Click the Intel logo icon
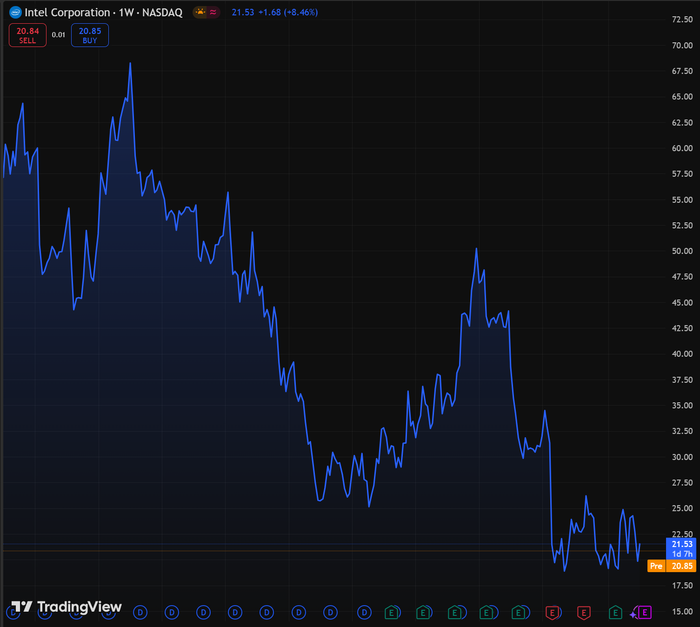Screen dimensions: 700x627 coord(15,12)
